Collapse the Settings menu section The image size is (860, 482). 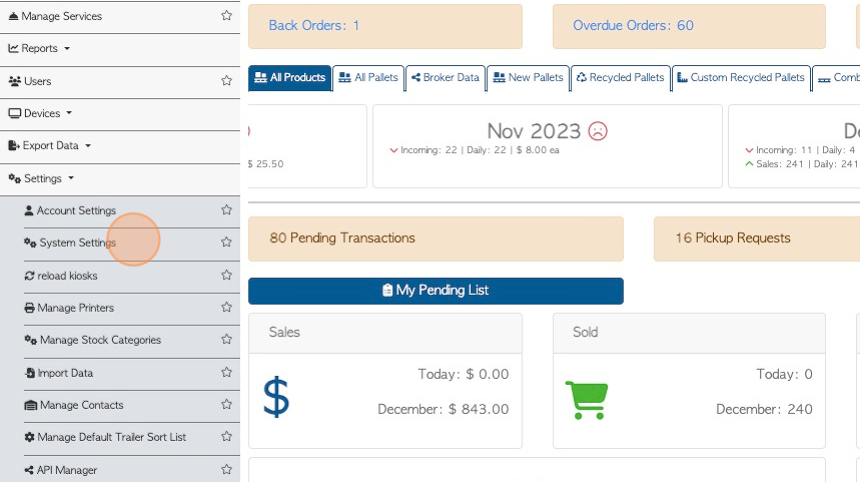point(42,179)
